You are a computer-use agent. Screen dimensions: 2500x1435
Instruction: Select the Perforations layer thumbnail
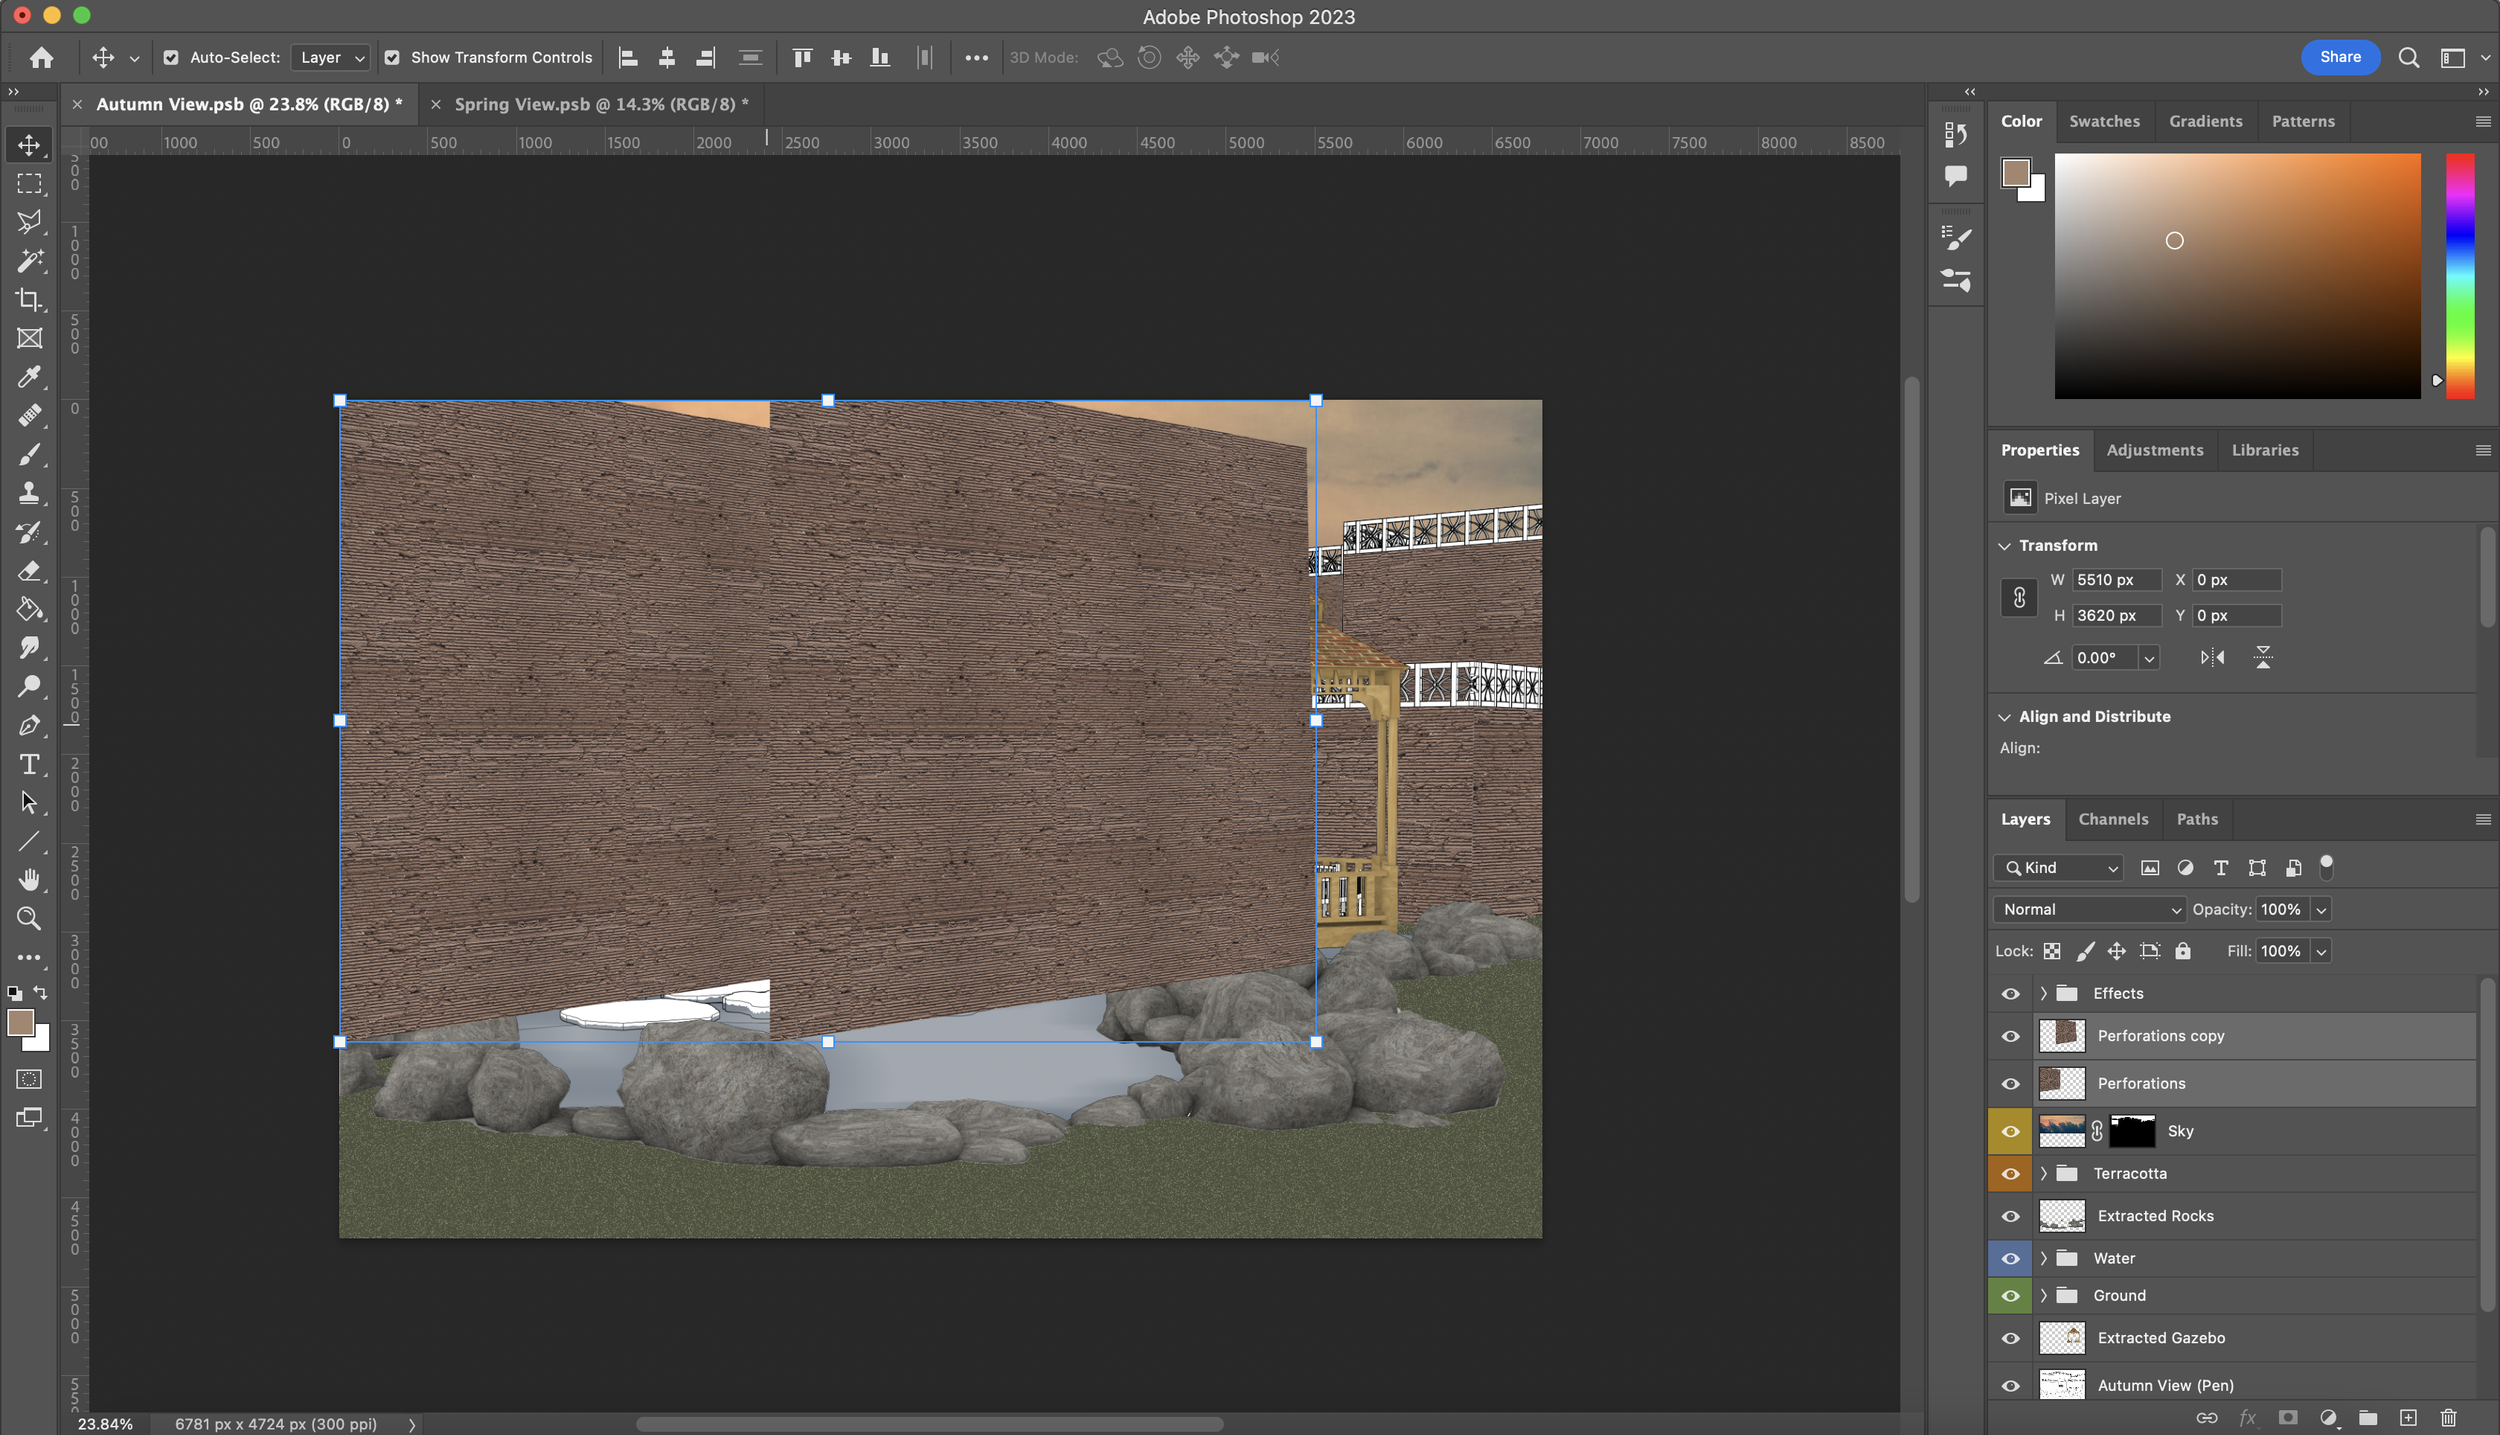(x=2061, y=1084)
